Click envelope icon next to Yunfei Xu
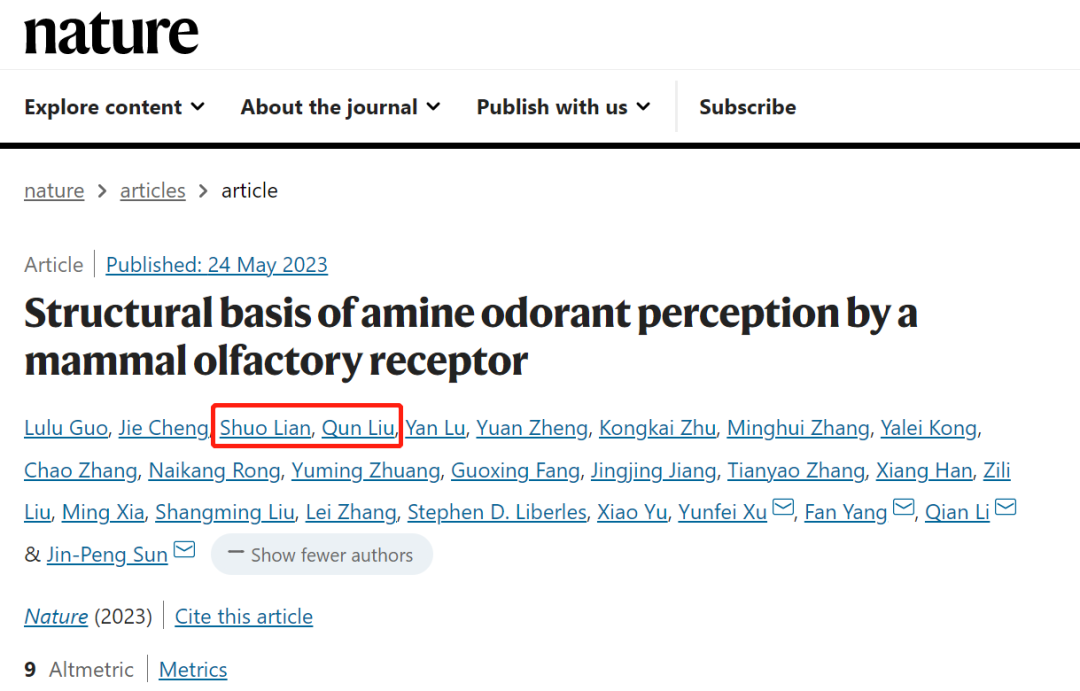The height and width of the screenshot is (691, 1080). pos(782,508)
